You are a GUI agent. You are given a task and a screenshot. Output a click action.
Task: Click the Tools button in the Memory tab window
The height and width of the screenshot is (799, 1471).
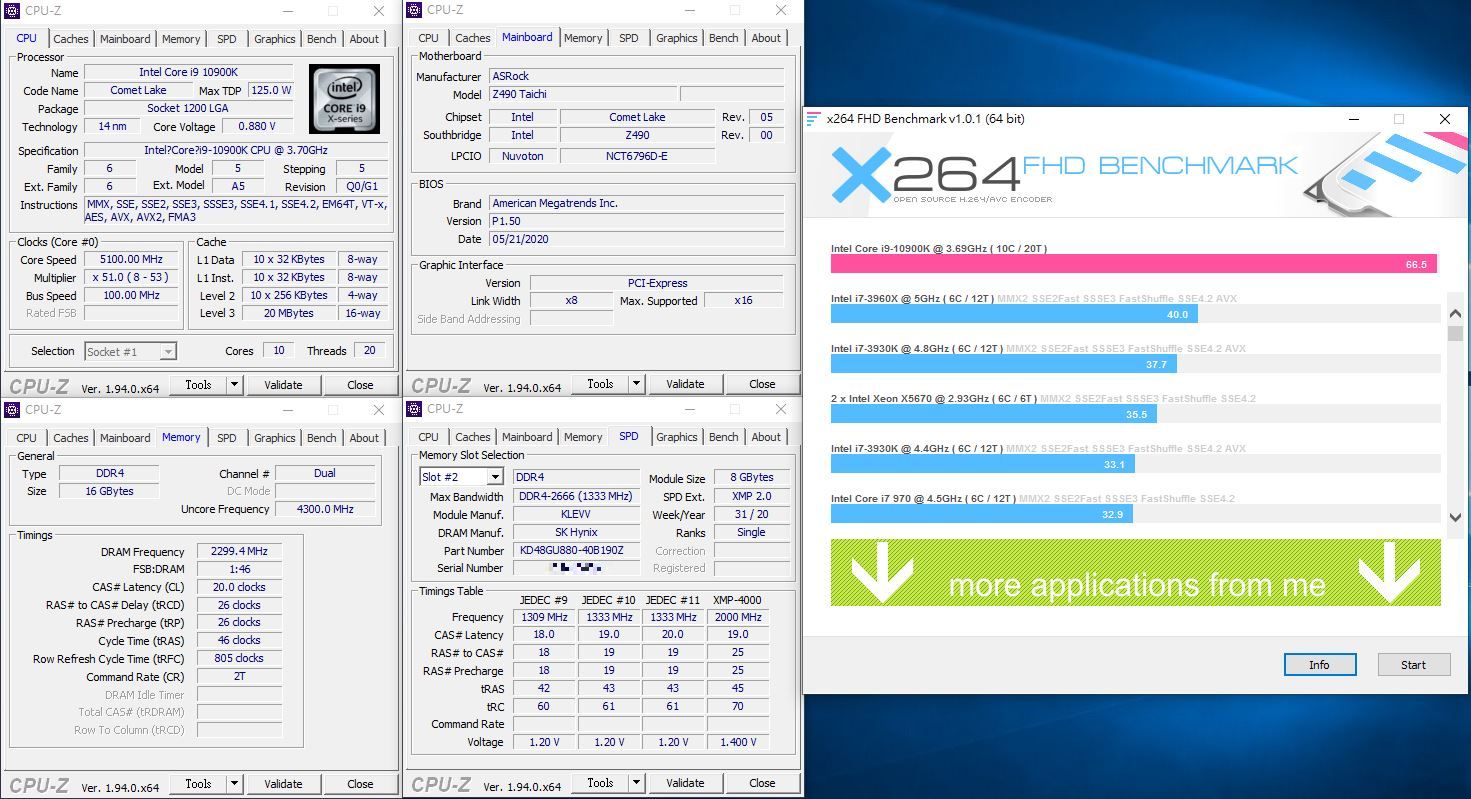[x=198, y=784]
